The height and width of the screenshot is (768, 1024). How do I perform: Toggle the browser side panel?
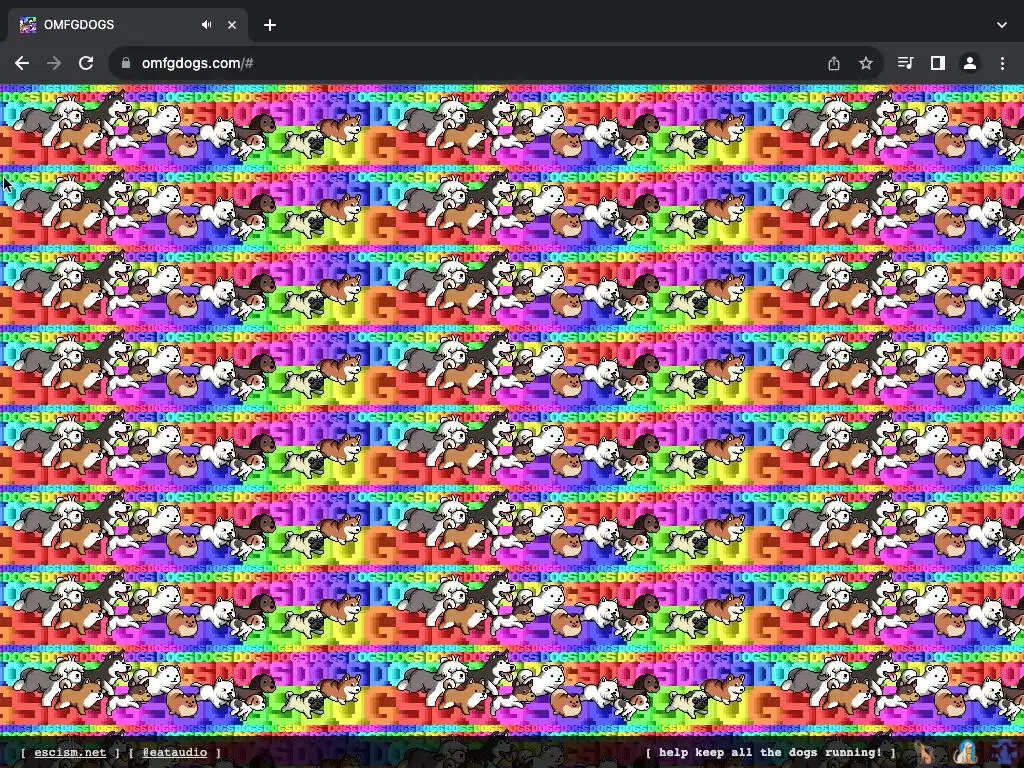click(x=938, y=63)
